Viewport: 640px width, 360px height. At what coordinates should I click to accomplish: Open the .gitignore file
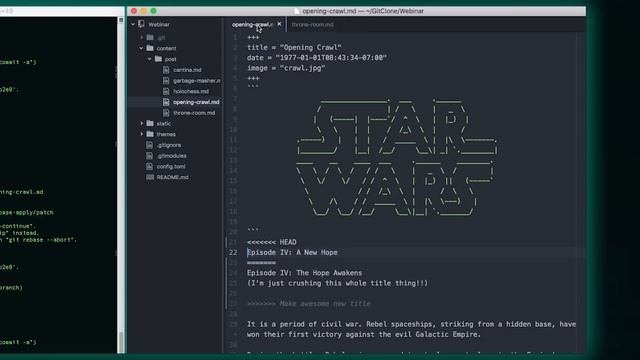[169, 145]
